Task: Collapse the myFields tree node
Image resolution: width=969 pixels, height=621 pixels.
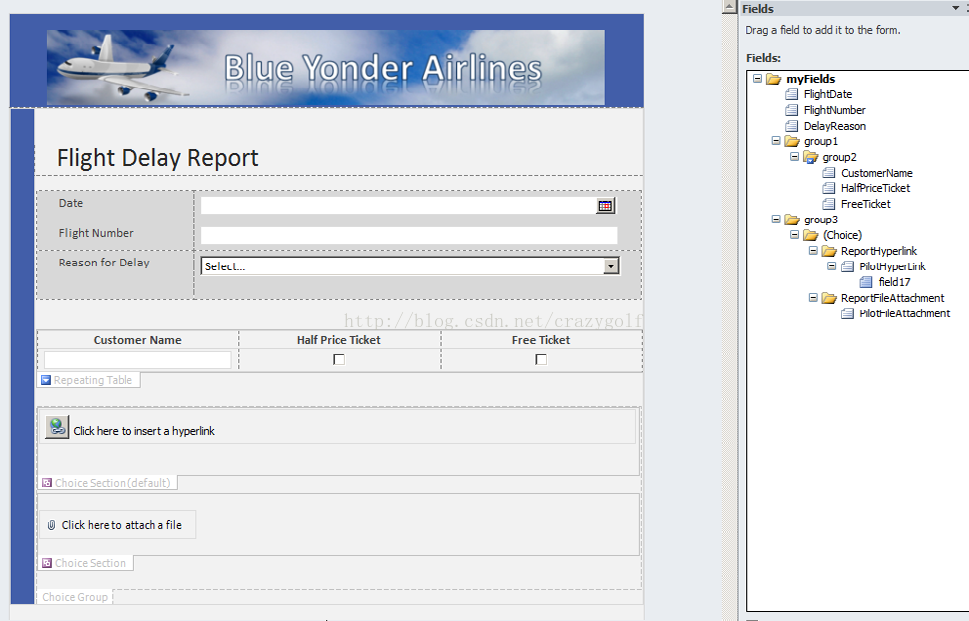Action: pos(757,78)
